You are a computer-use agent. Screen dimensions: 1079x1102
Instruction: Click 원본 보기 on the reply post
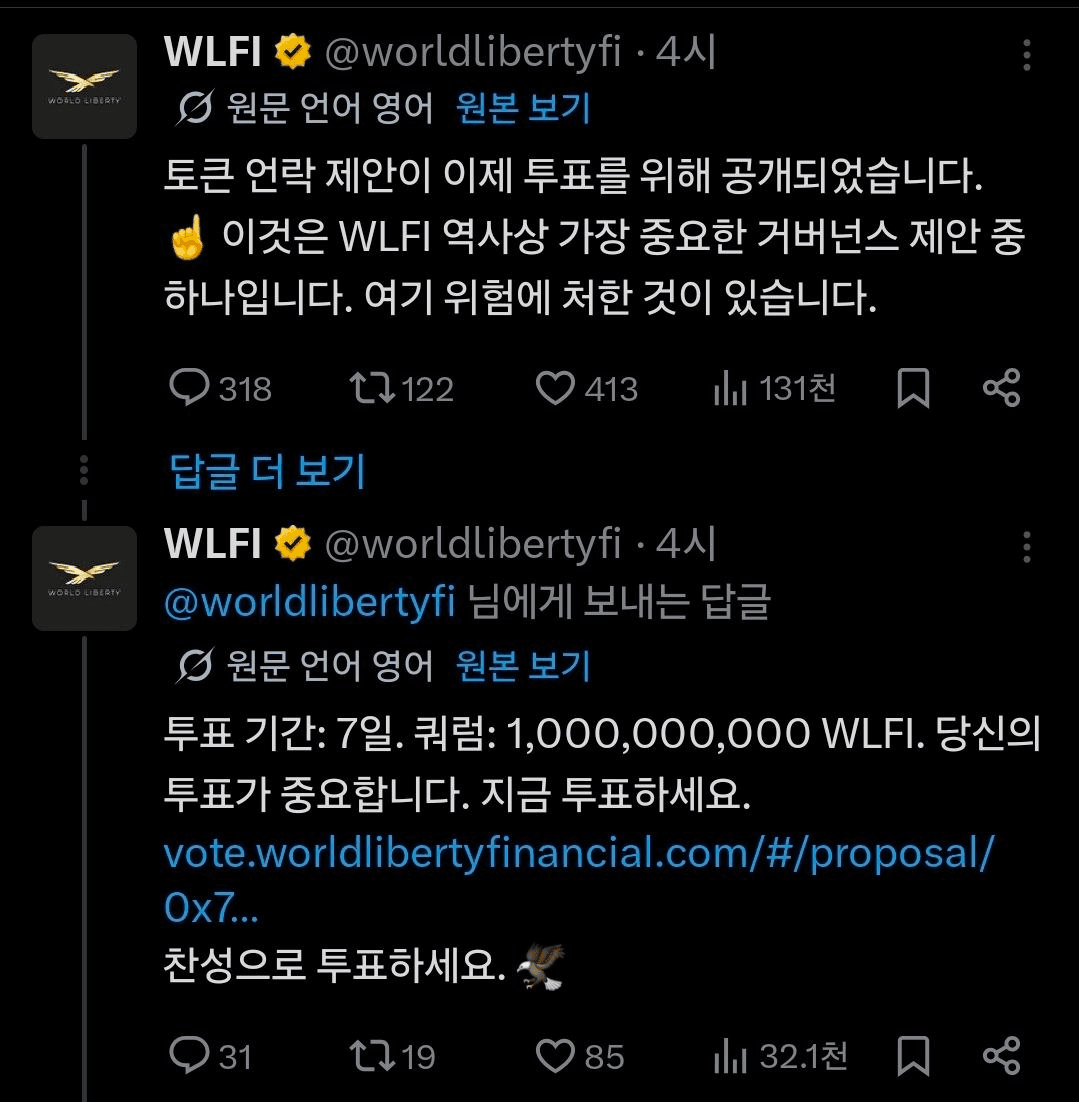(x=522, y=665)
